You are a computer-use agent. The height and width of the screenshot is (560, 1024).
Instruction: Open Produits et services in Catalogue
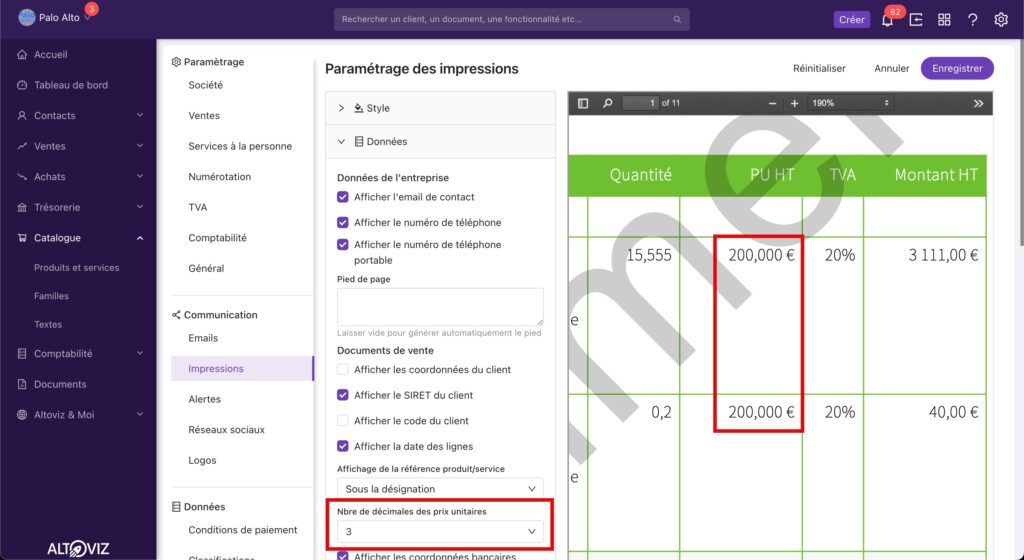pos(76,268)
